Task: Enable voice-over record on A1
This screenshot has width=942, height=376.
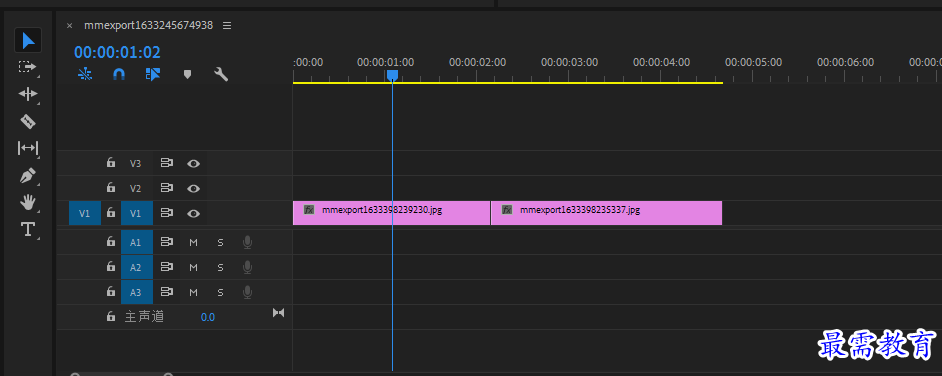Action: pos(247,242)
